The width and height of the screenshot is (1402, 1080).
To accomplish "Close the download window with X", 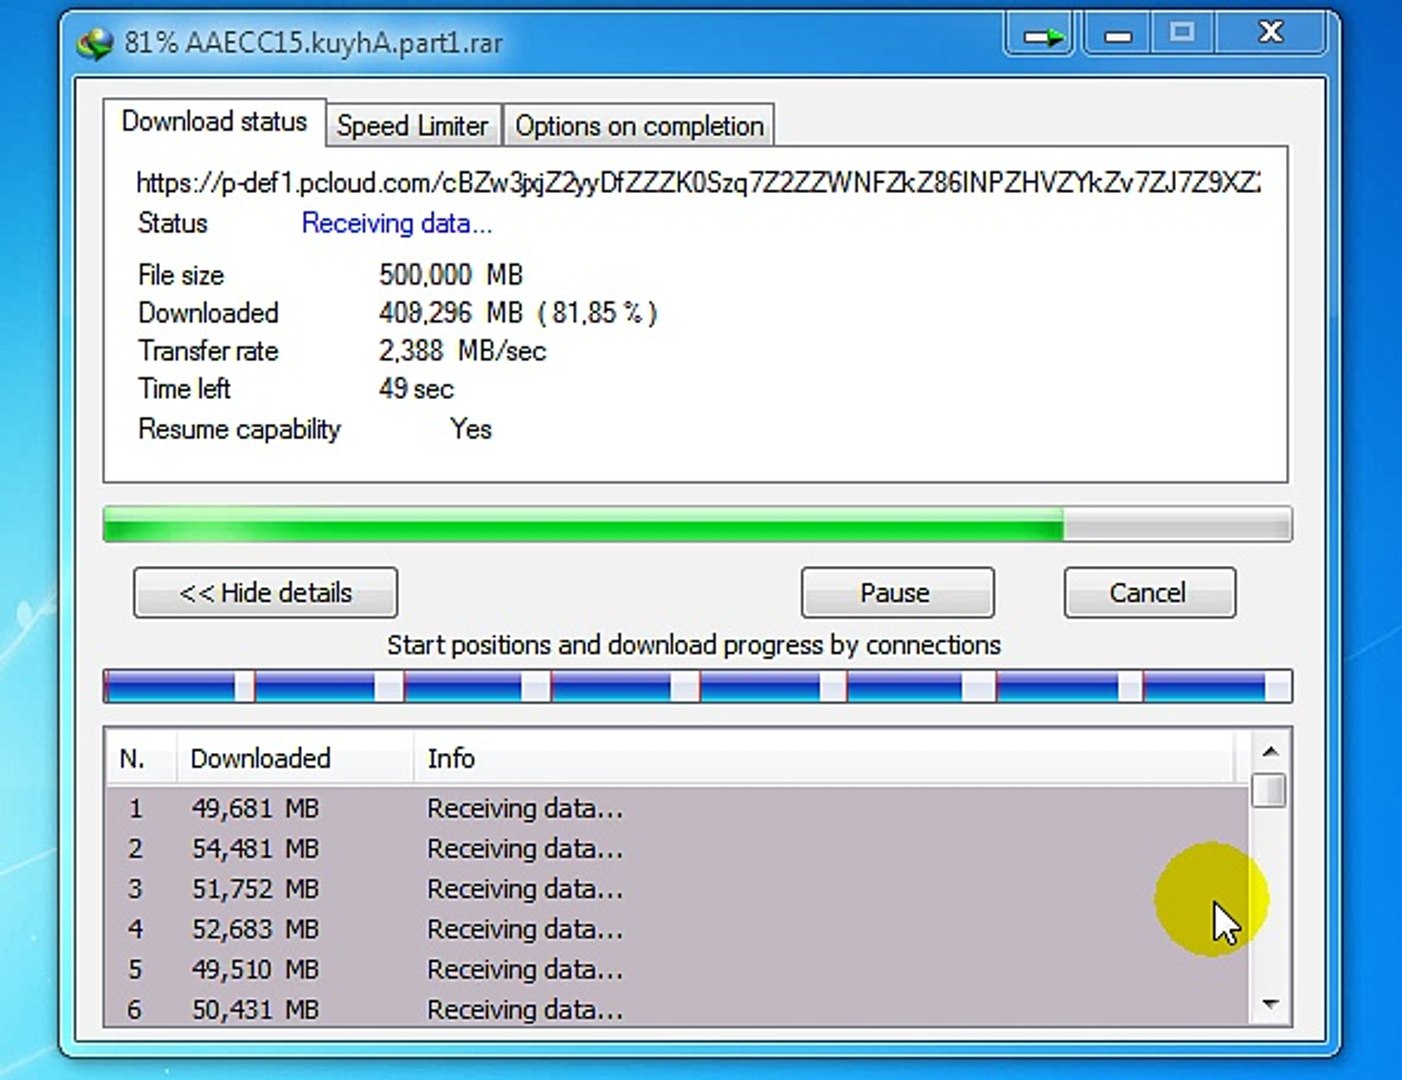I will click(1270, 34).
